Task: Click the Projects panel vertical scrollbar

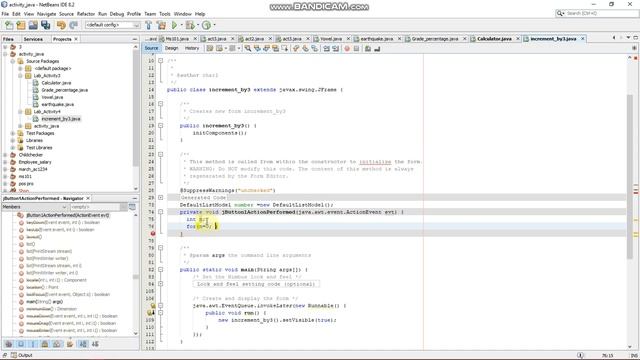Action: (136, 108)
